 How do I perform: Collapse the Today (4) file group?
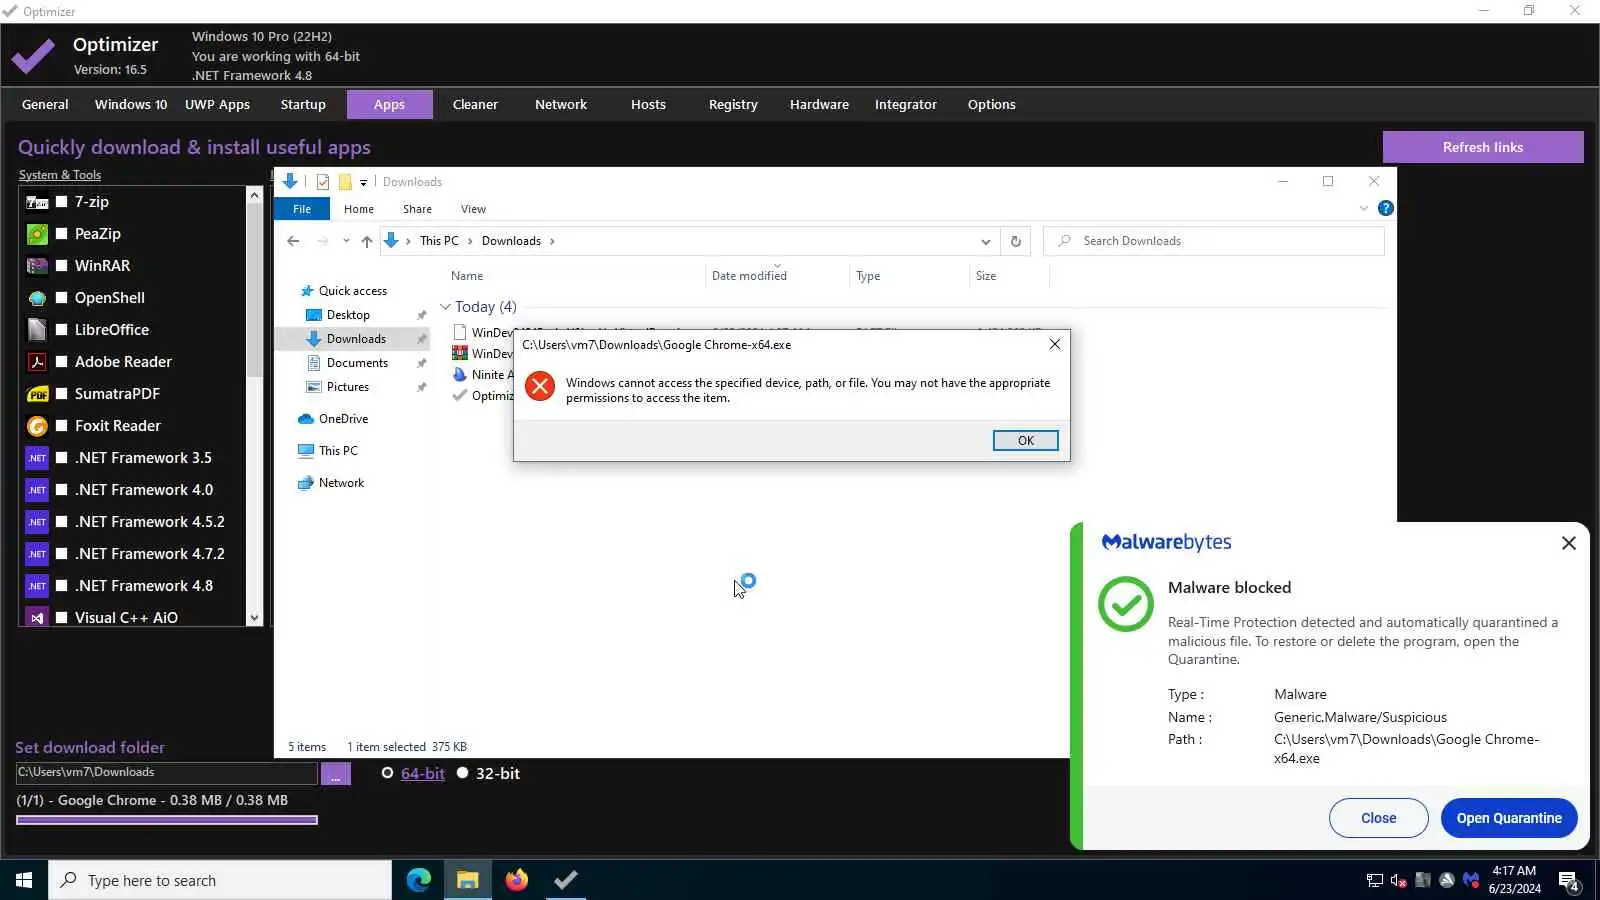(445, 307)
